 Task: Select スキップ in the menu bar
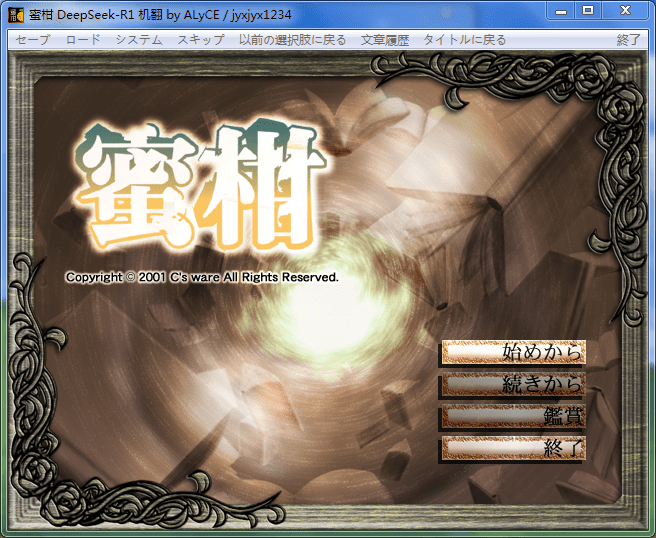click(201, 40)
